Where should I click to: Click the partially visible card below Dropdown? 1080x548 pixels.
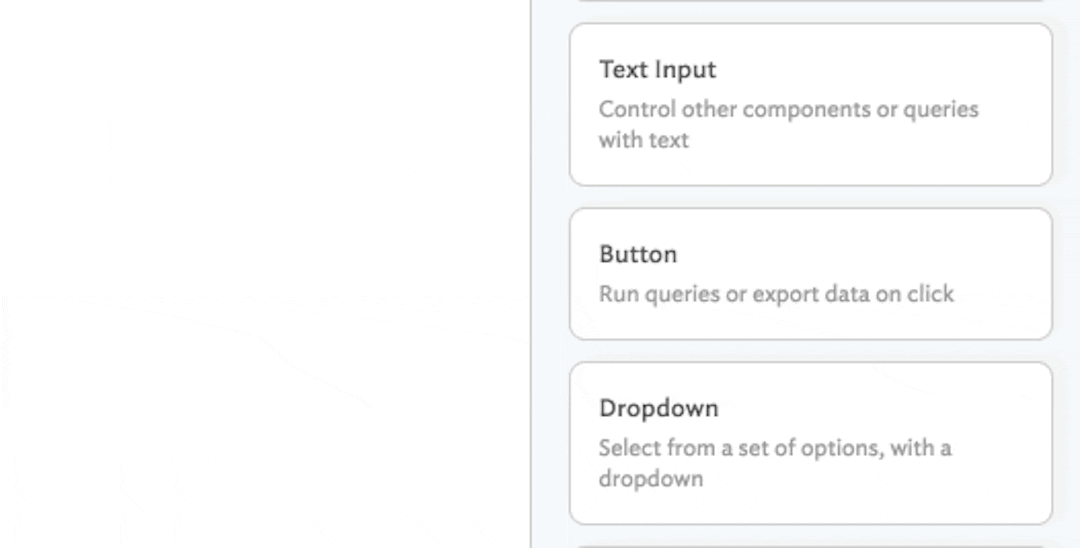(x=810, y=546)
